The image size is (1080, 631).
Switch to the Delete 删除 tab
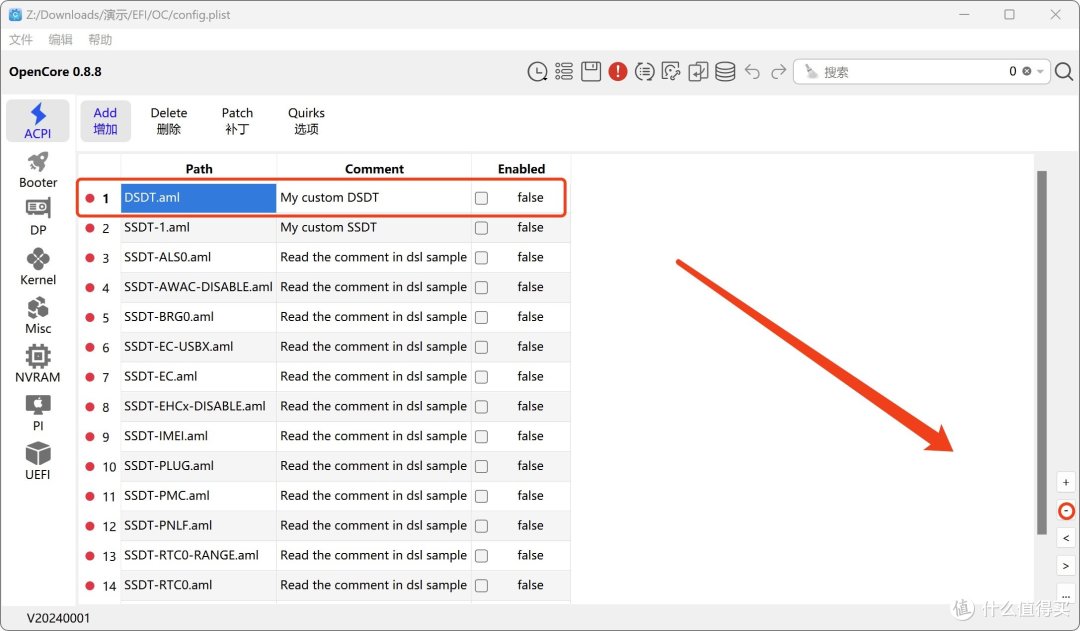pos(169,121)
